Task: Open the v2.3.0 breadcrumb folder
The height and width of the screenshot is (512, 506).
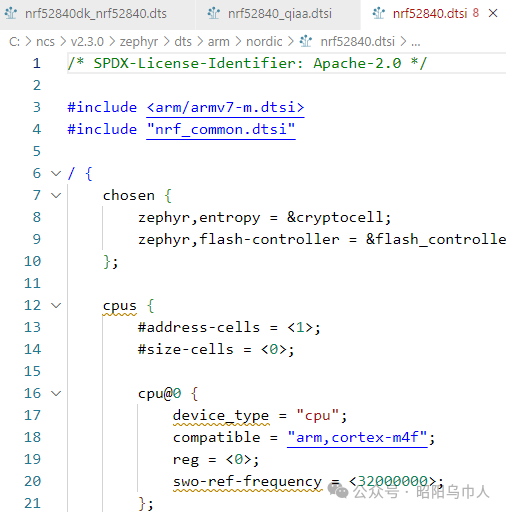Action: coord(87,42)
